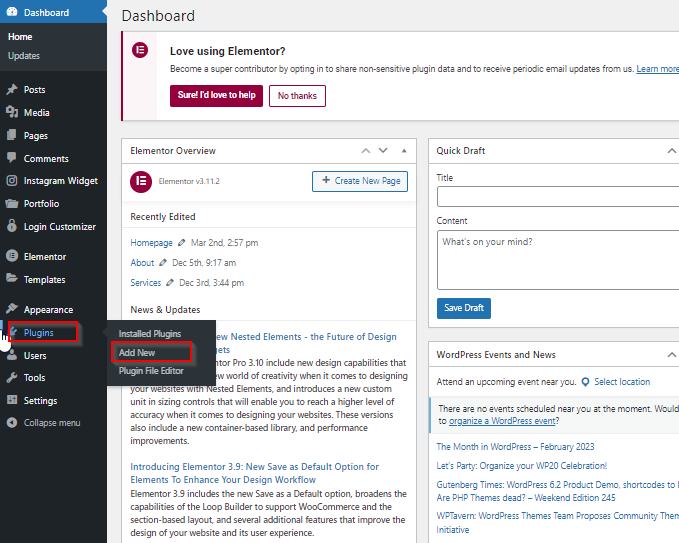This screenshot has height=543, width=679.
Task: Open Plugin File Editor submenu item
Action: [x=151, y=371]
